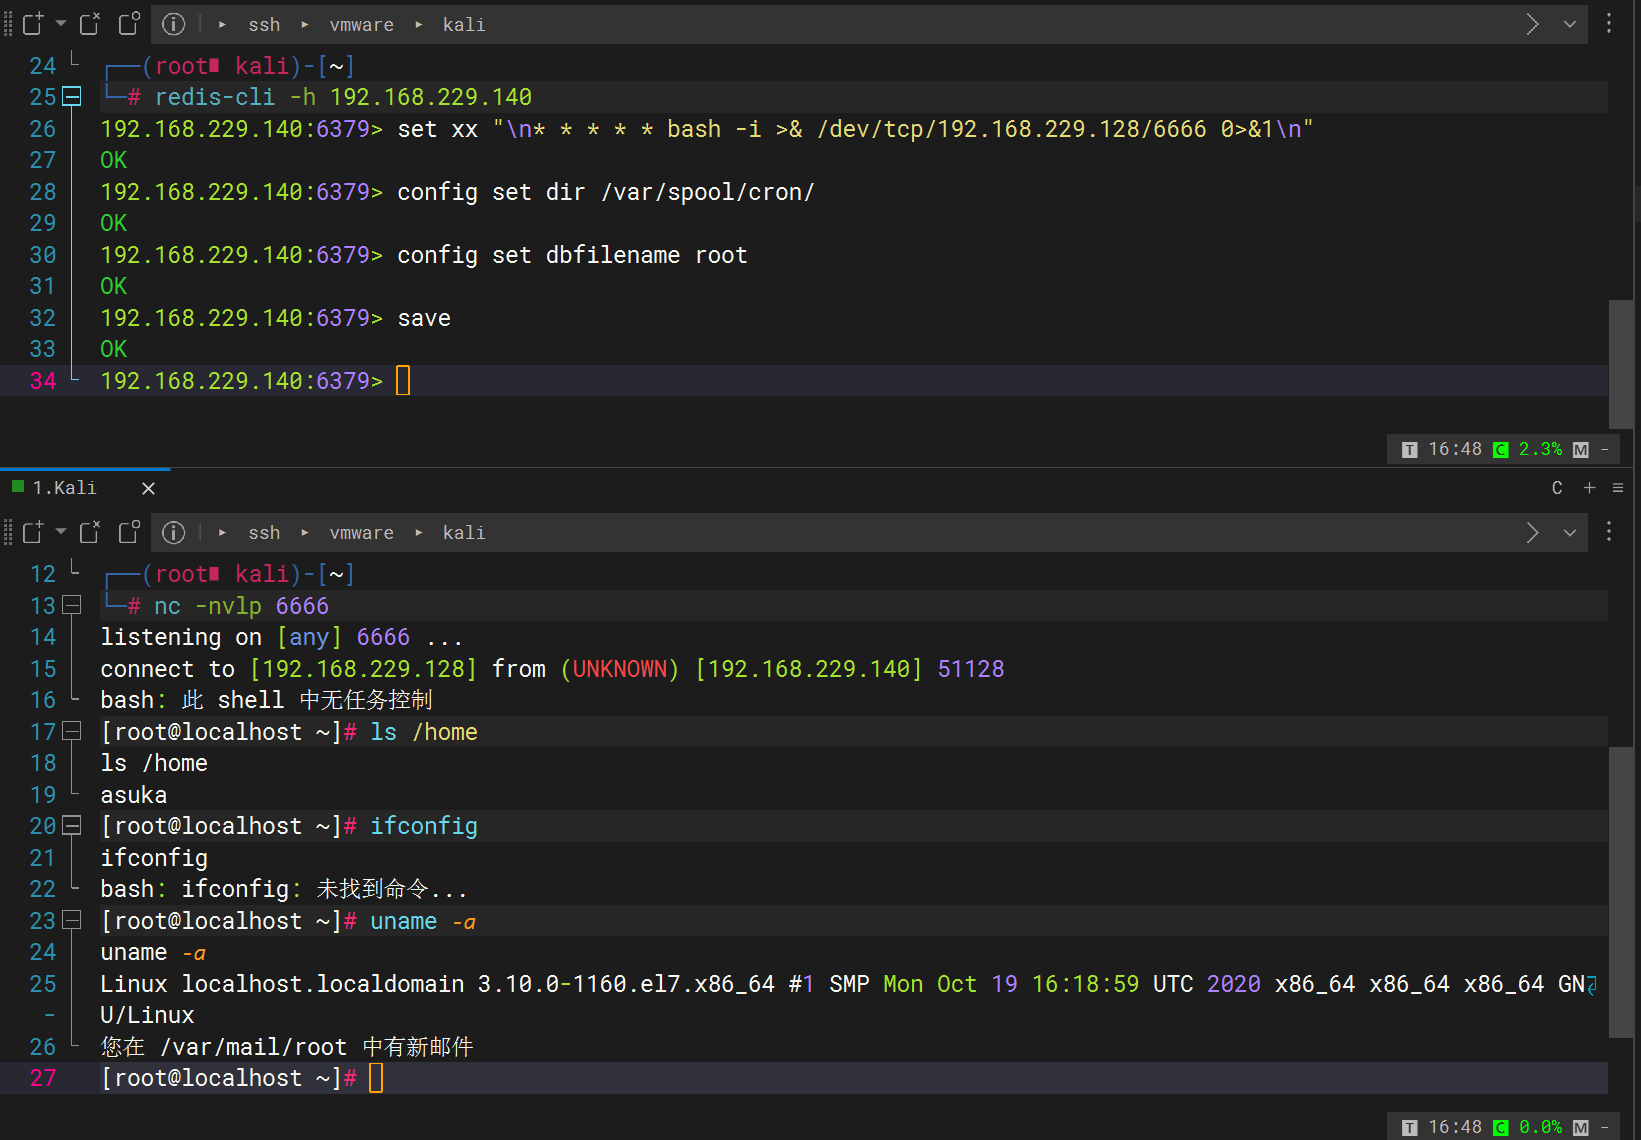Open session info icon in bottom pane
The image size is (1641, 1140).
point(174,532)
